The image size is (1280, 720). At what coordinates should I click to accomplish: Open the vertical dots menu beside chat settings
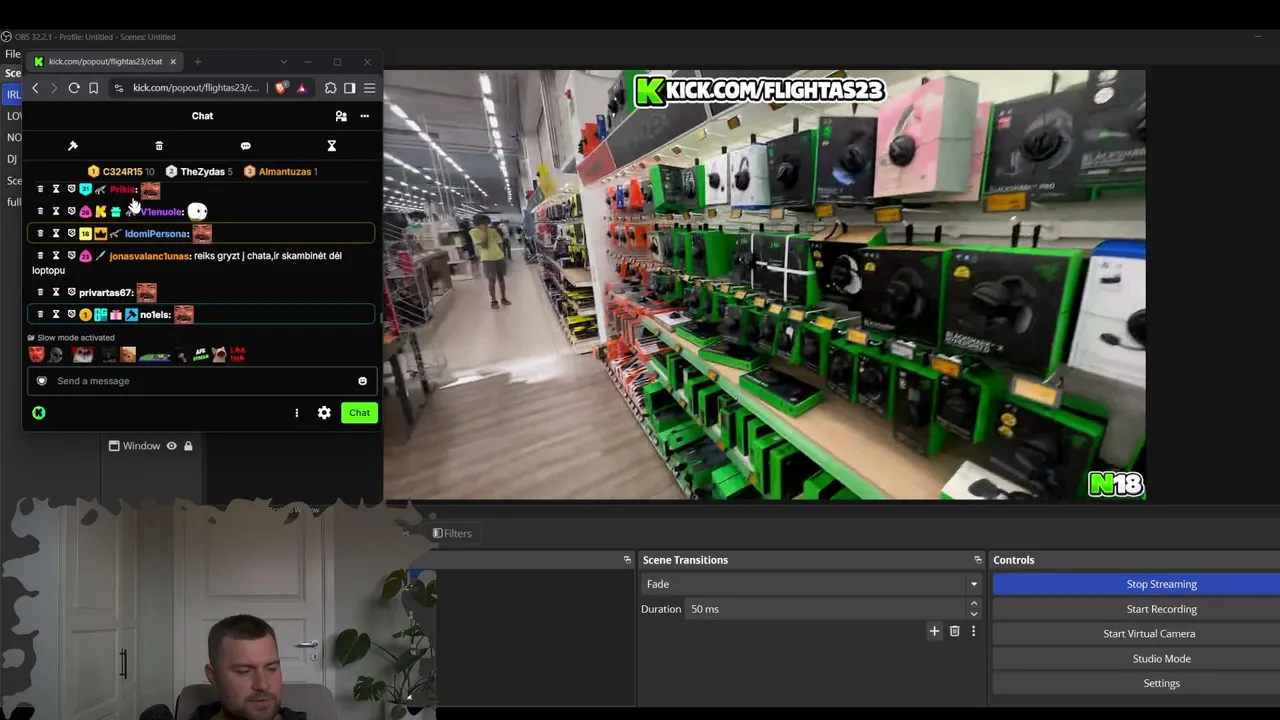tap(296, 413)
